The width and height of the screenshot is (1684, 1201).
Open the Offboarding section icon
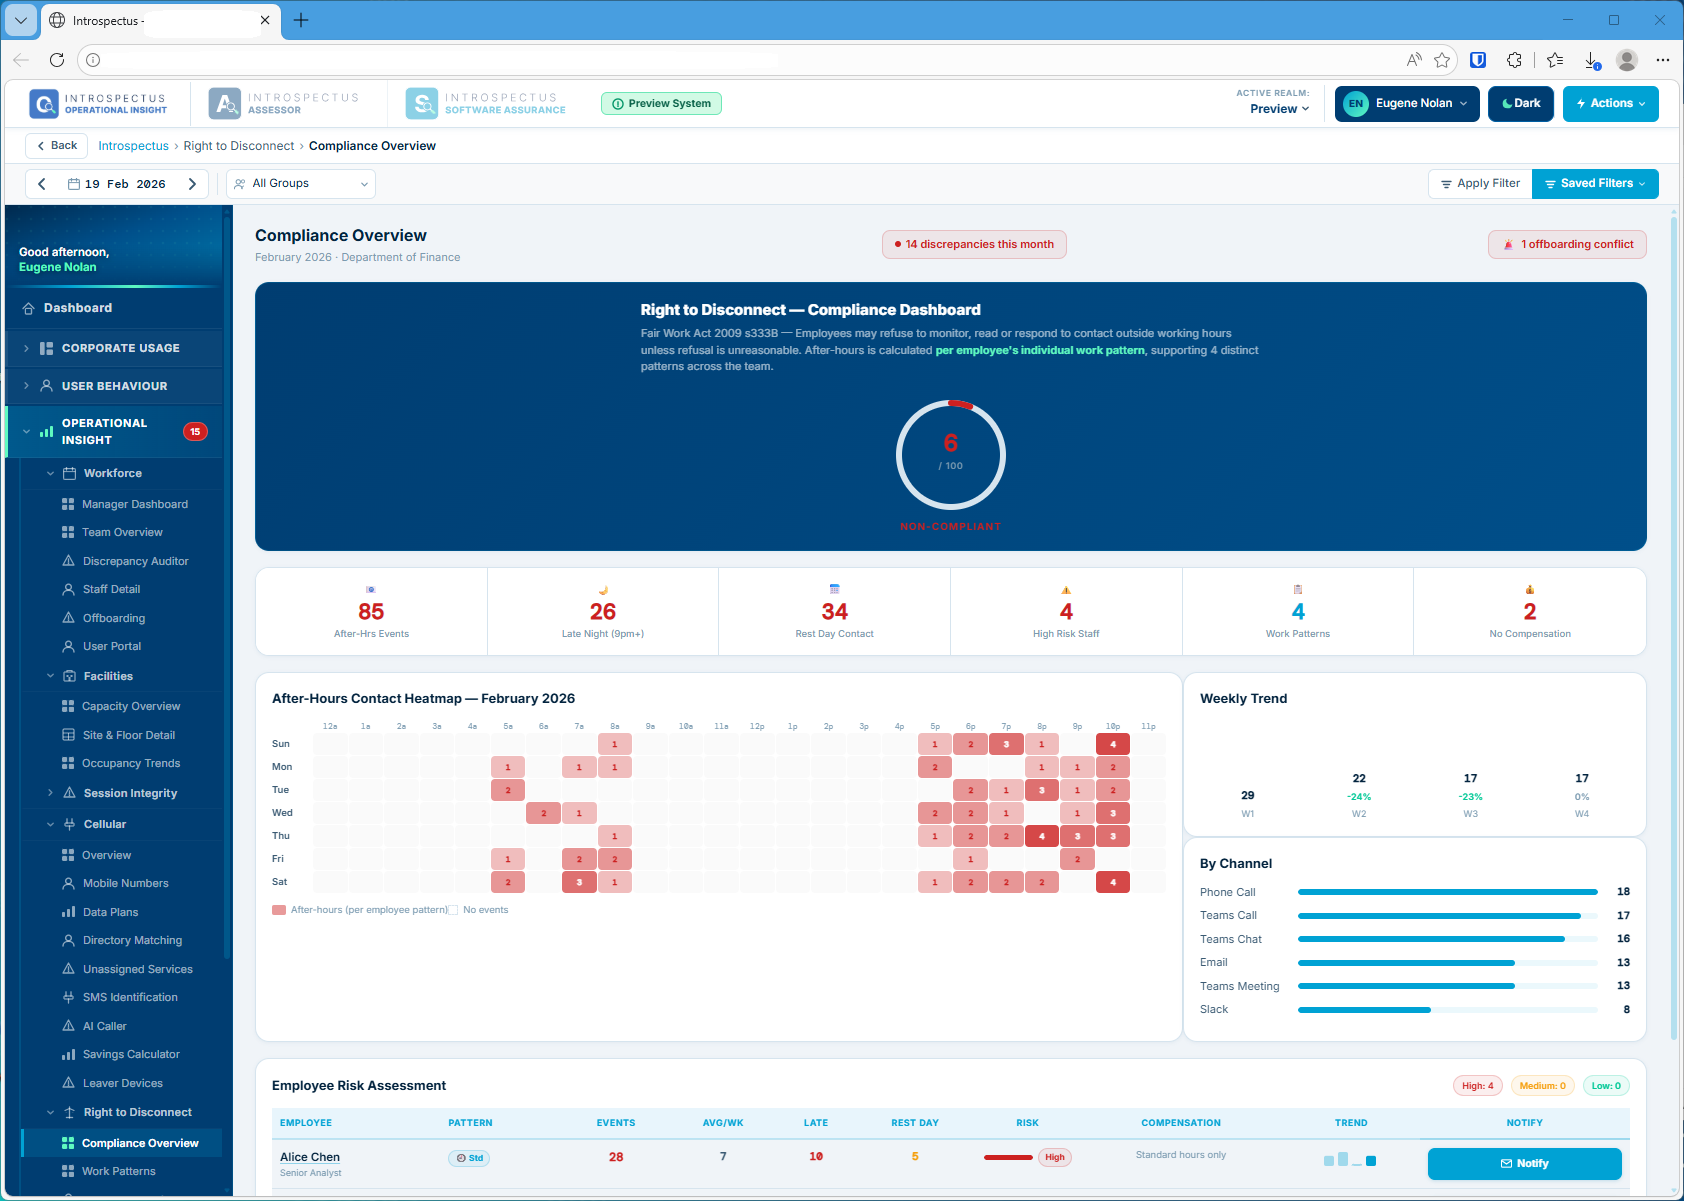coord(66,617)
